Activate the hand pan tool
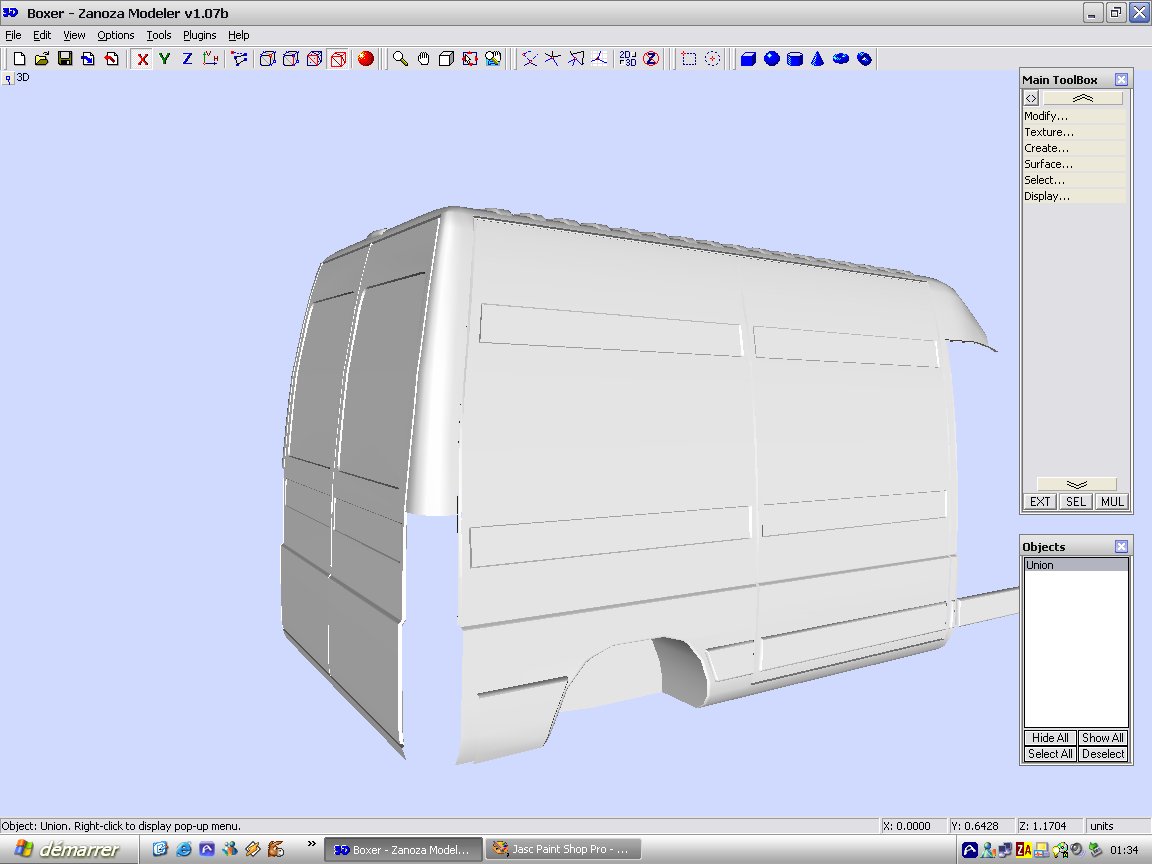1152x864 pixels. [423, 59]
